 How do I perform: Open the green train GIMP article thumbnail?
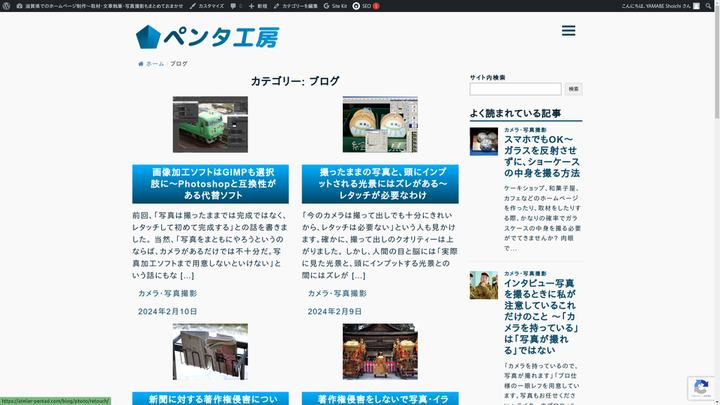(210, 124)
